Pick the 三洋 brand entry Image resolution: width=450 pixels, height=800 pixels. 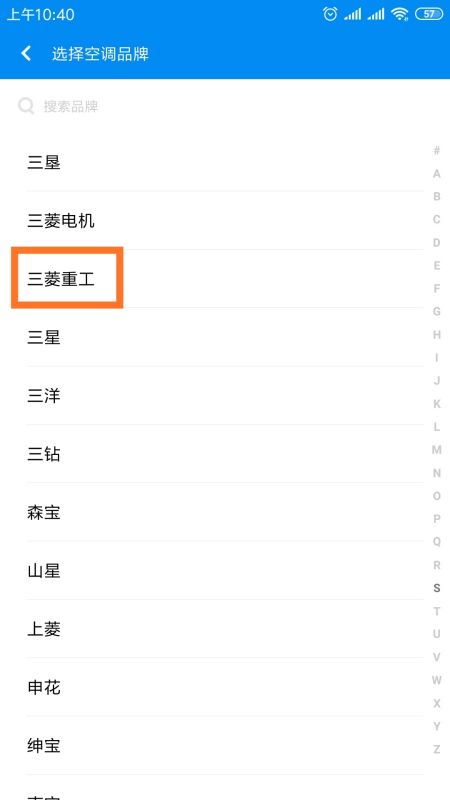coord(225,395)
